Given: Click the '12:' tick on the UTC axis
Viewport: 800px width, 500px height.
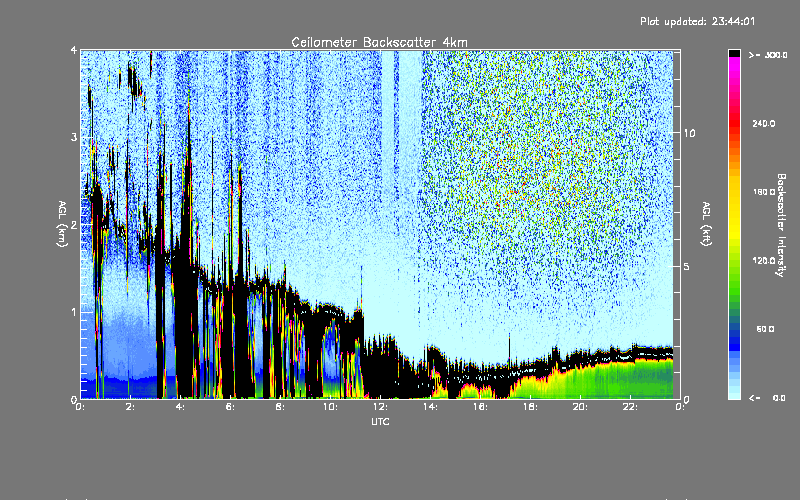Looking at the screenshot, I should click(380, 407).
